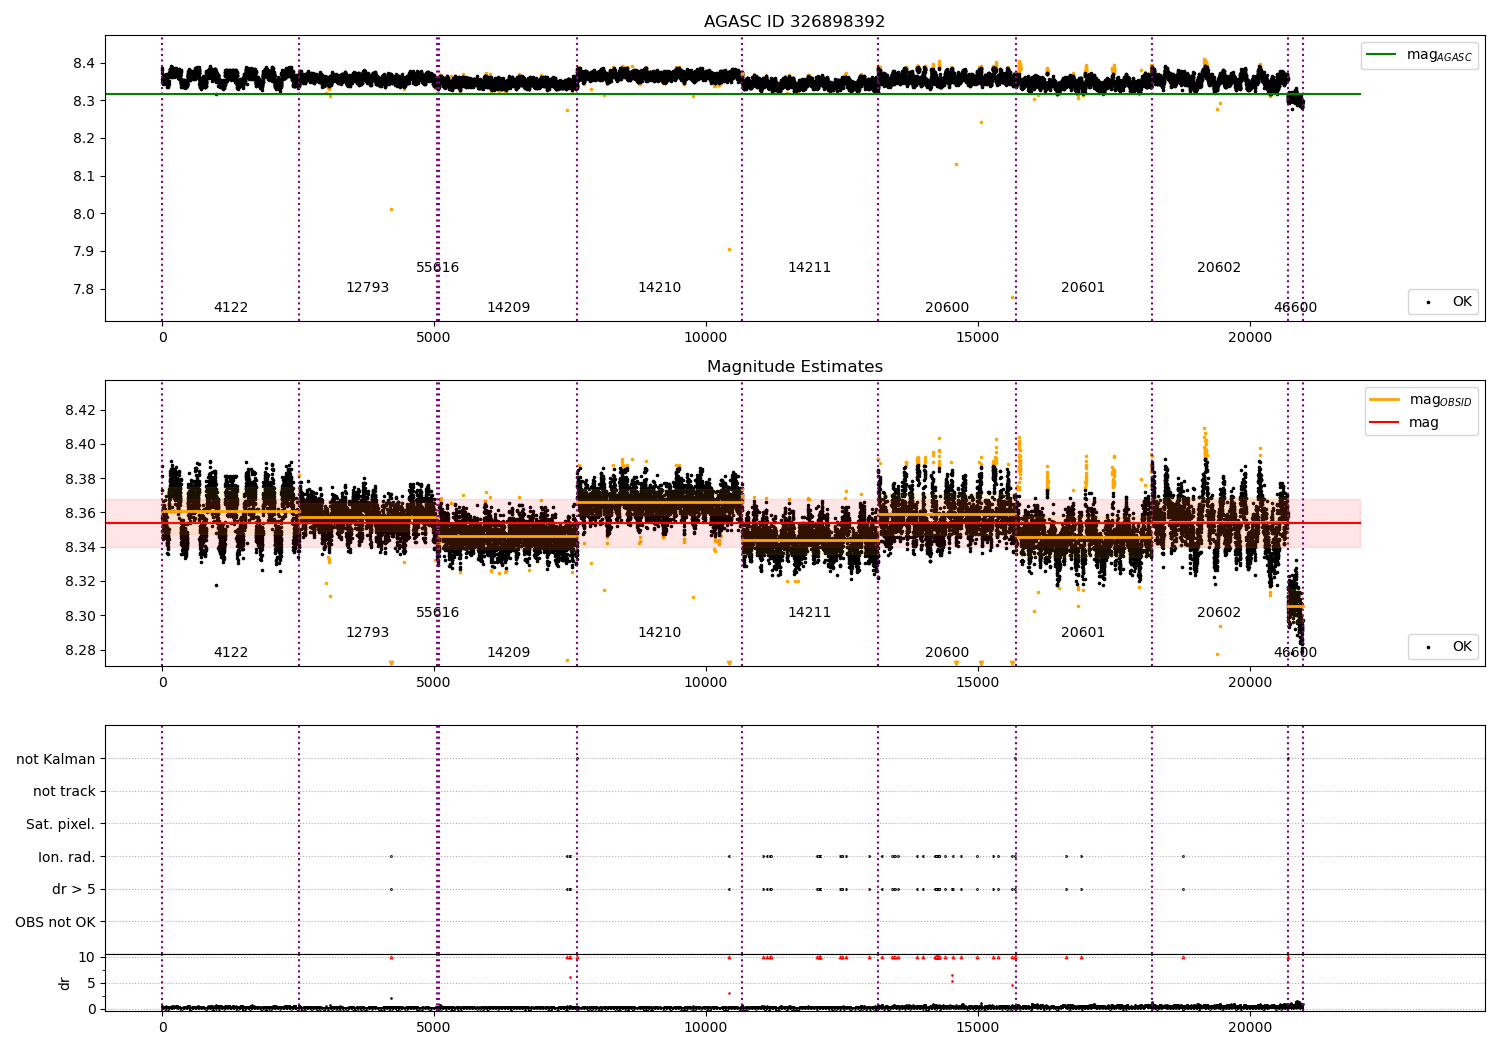This screenshot has height=1050, width=1500.
Task: Click obsid label 14211 in AGASC ID plot
Action: tap(809, 267)
